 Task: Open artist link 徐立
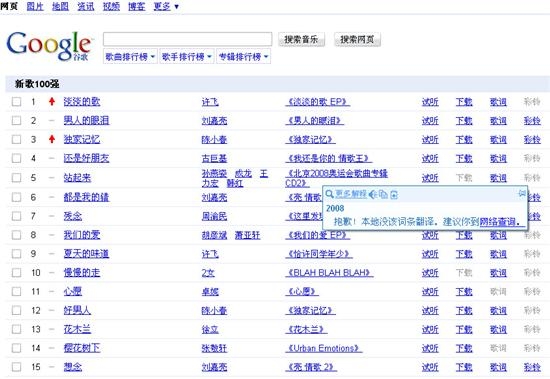click(210, 330)
